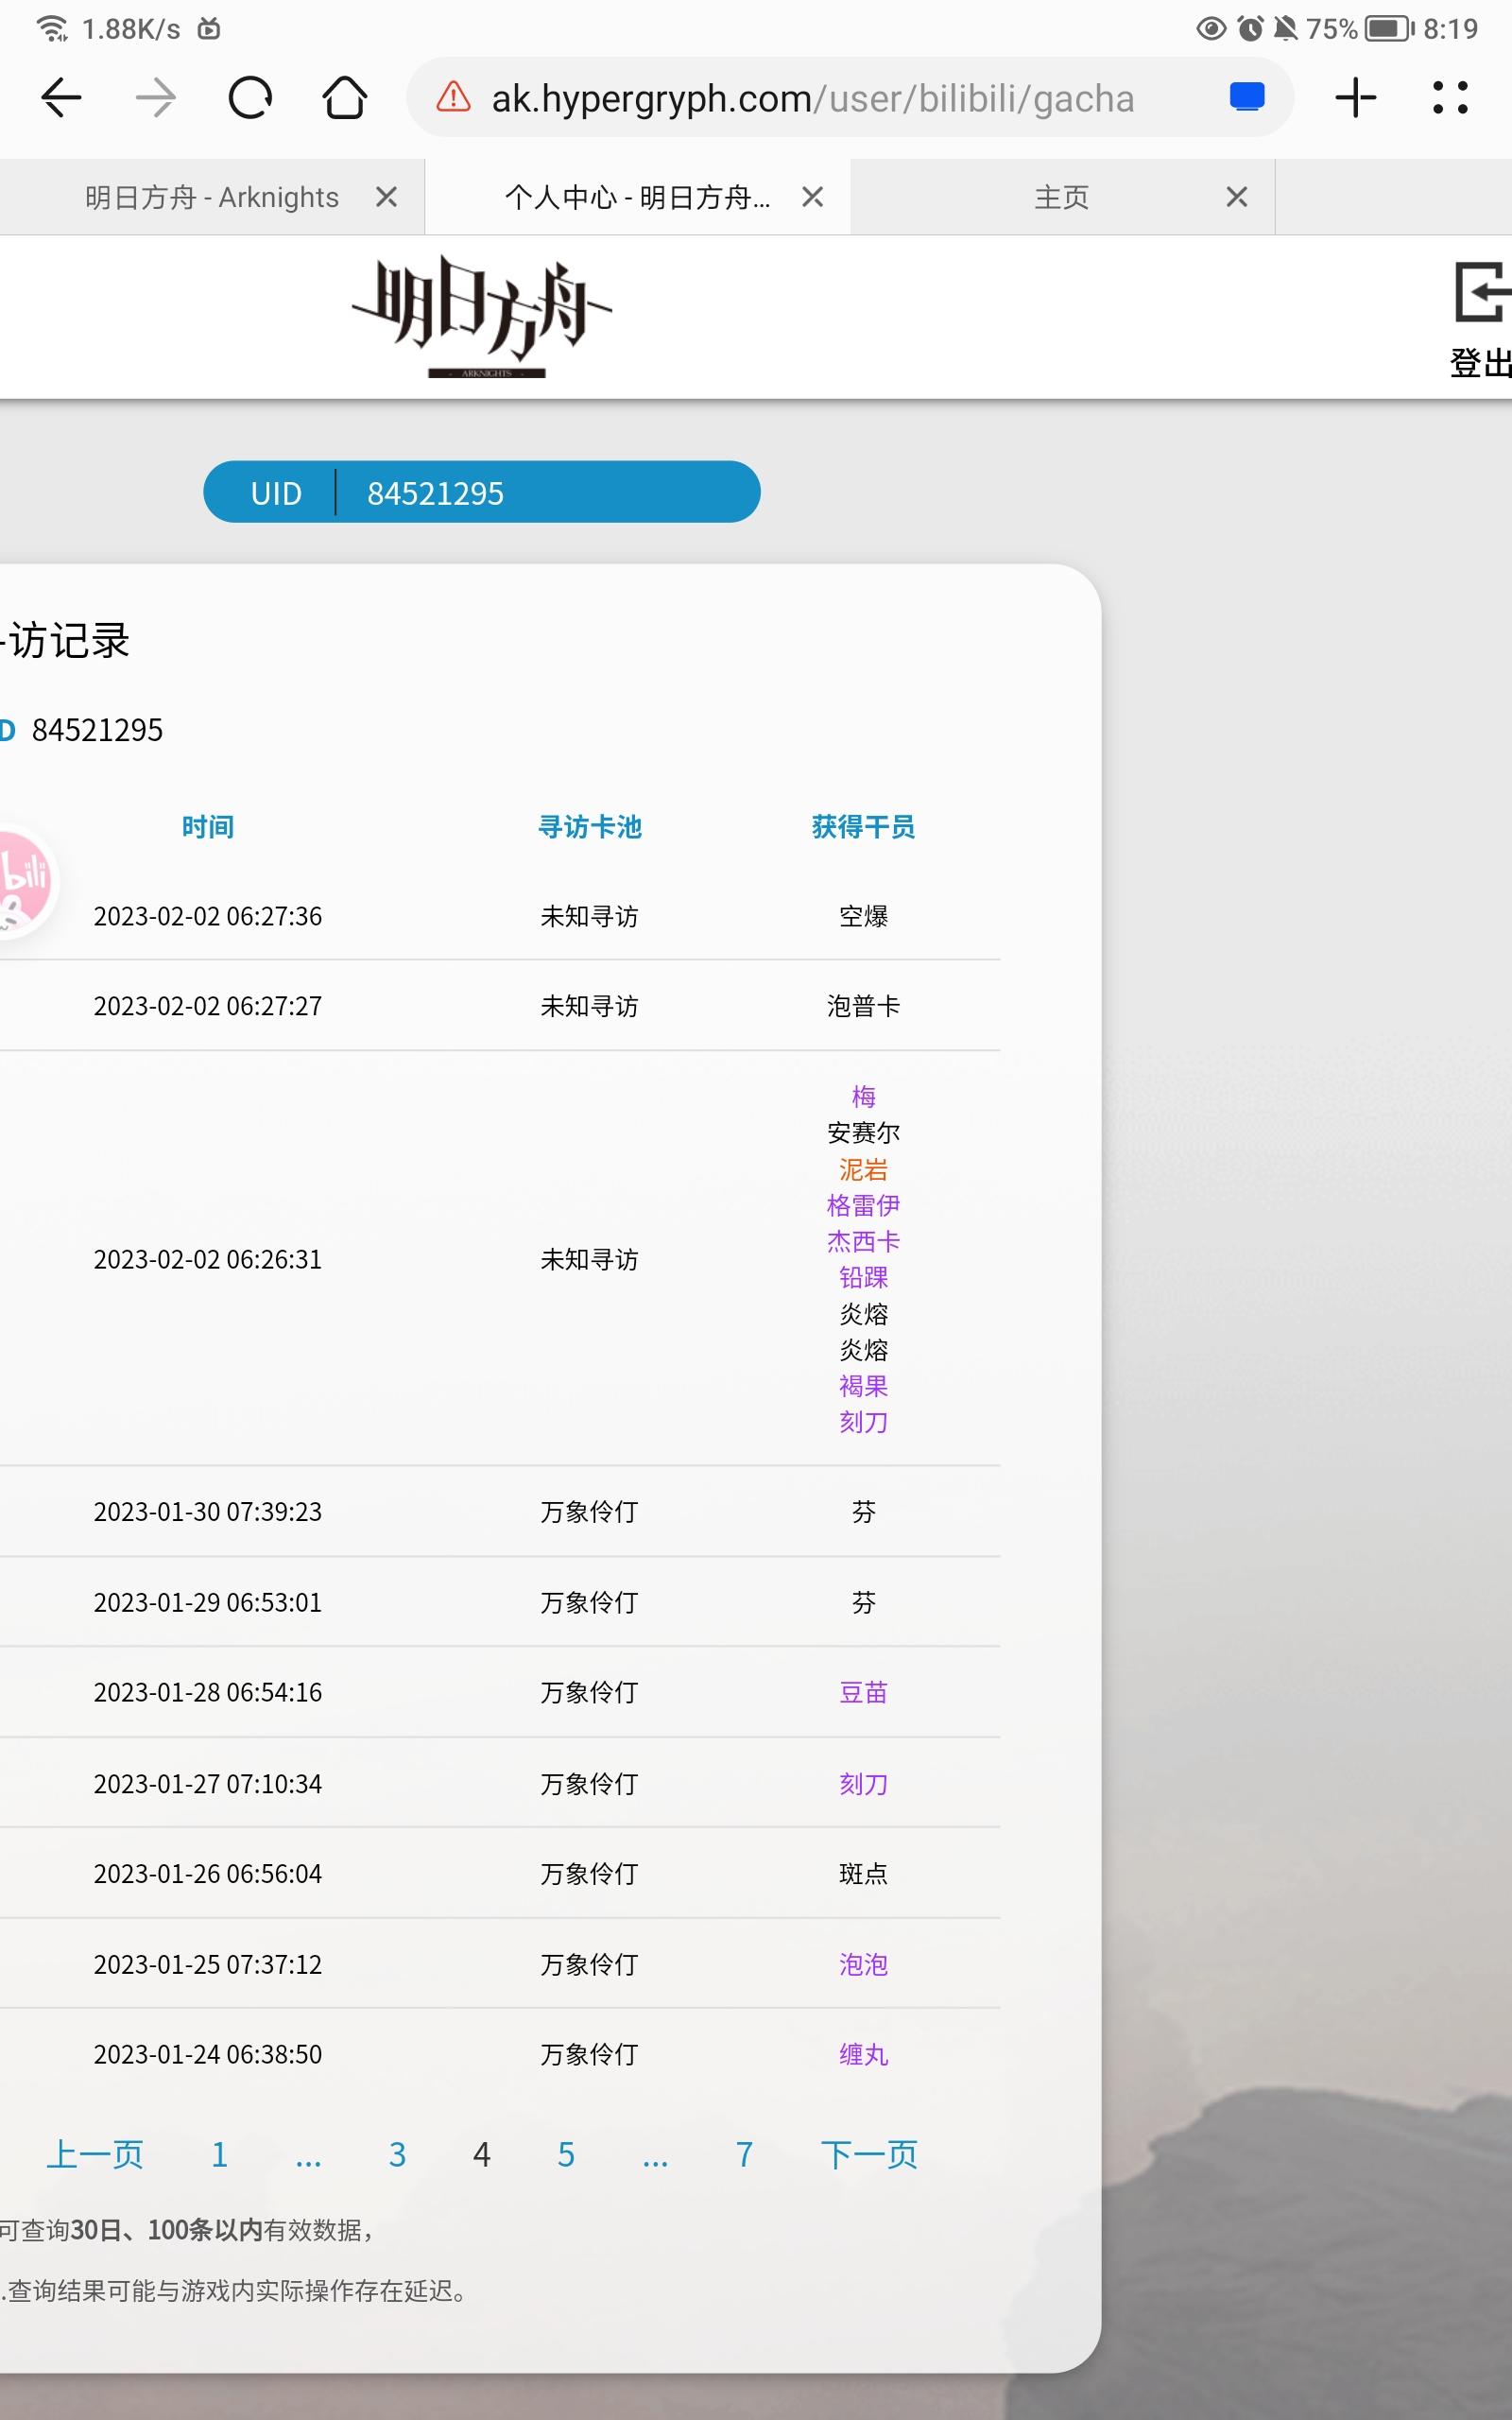This screenshot has width=1512, height=2420.
Task: Open a new tab with plus icon
Action: 1355,98
